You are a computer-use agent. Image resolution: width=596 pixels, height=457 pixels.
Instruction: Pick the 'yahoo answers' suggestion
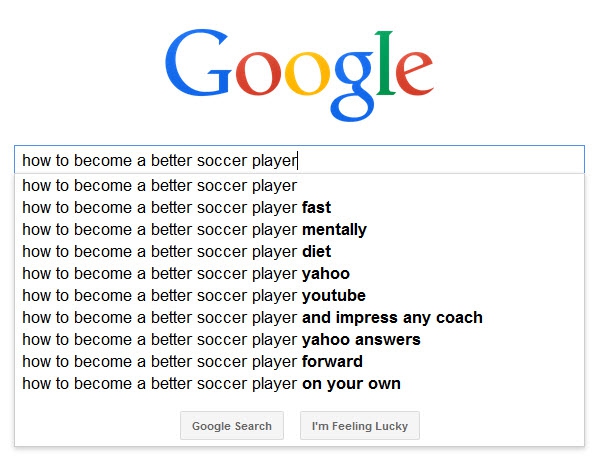(299, 340)
